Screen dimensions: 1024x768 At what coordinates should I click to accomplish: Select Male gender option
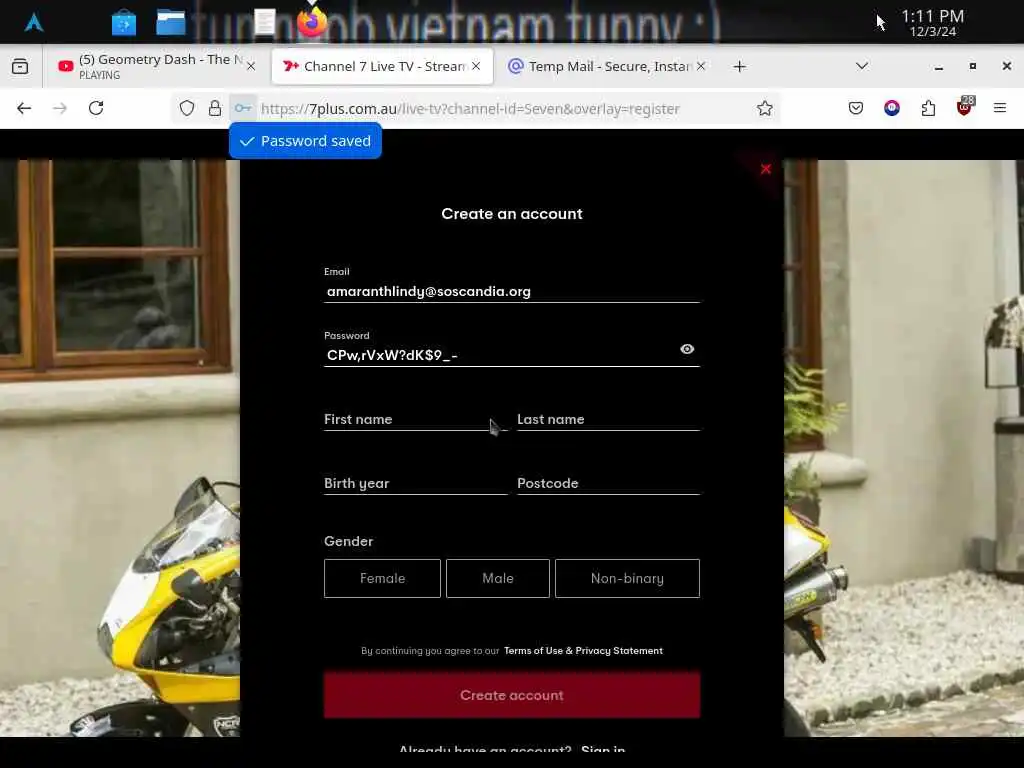(x=498, y=578)
